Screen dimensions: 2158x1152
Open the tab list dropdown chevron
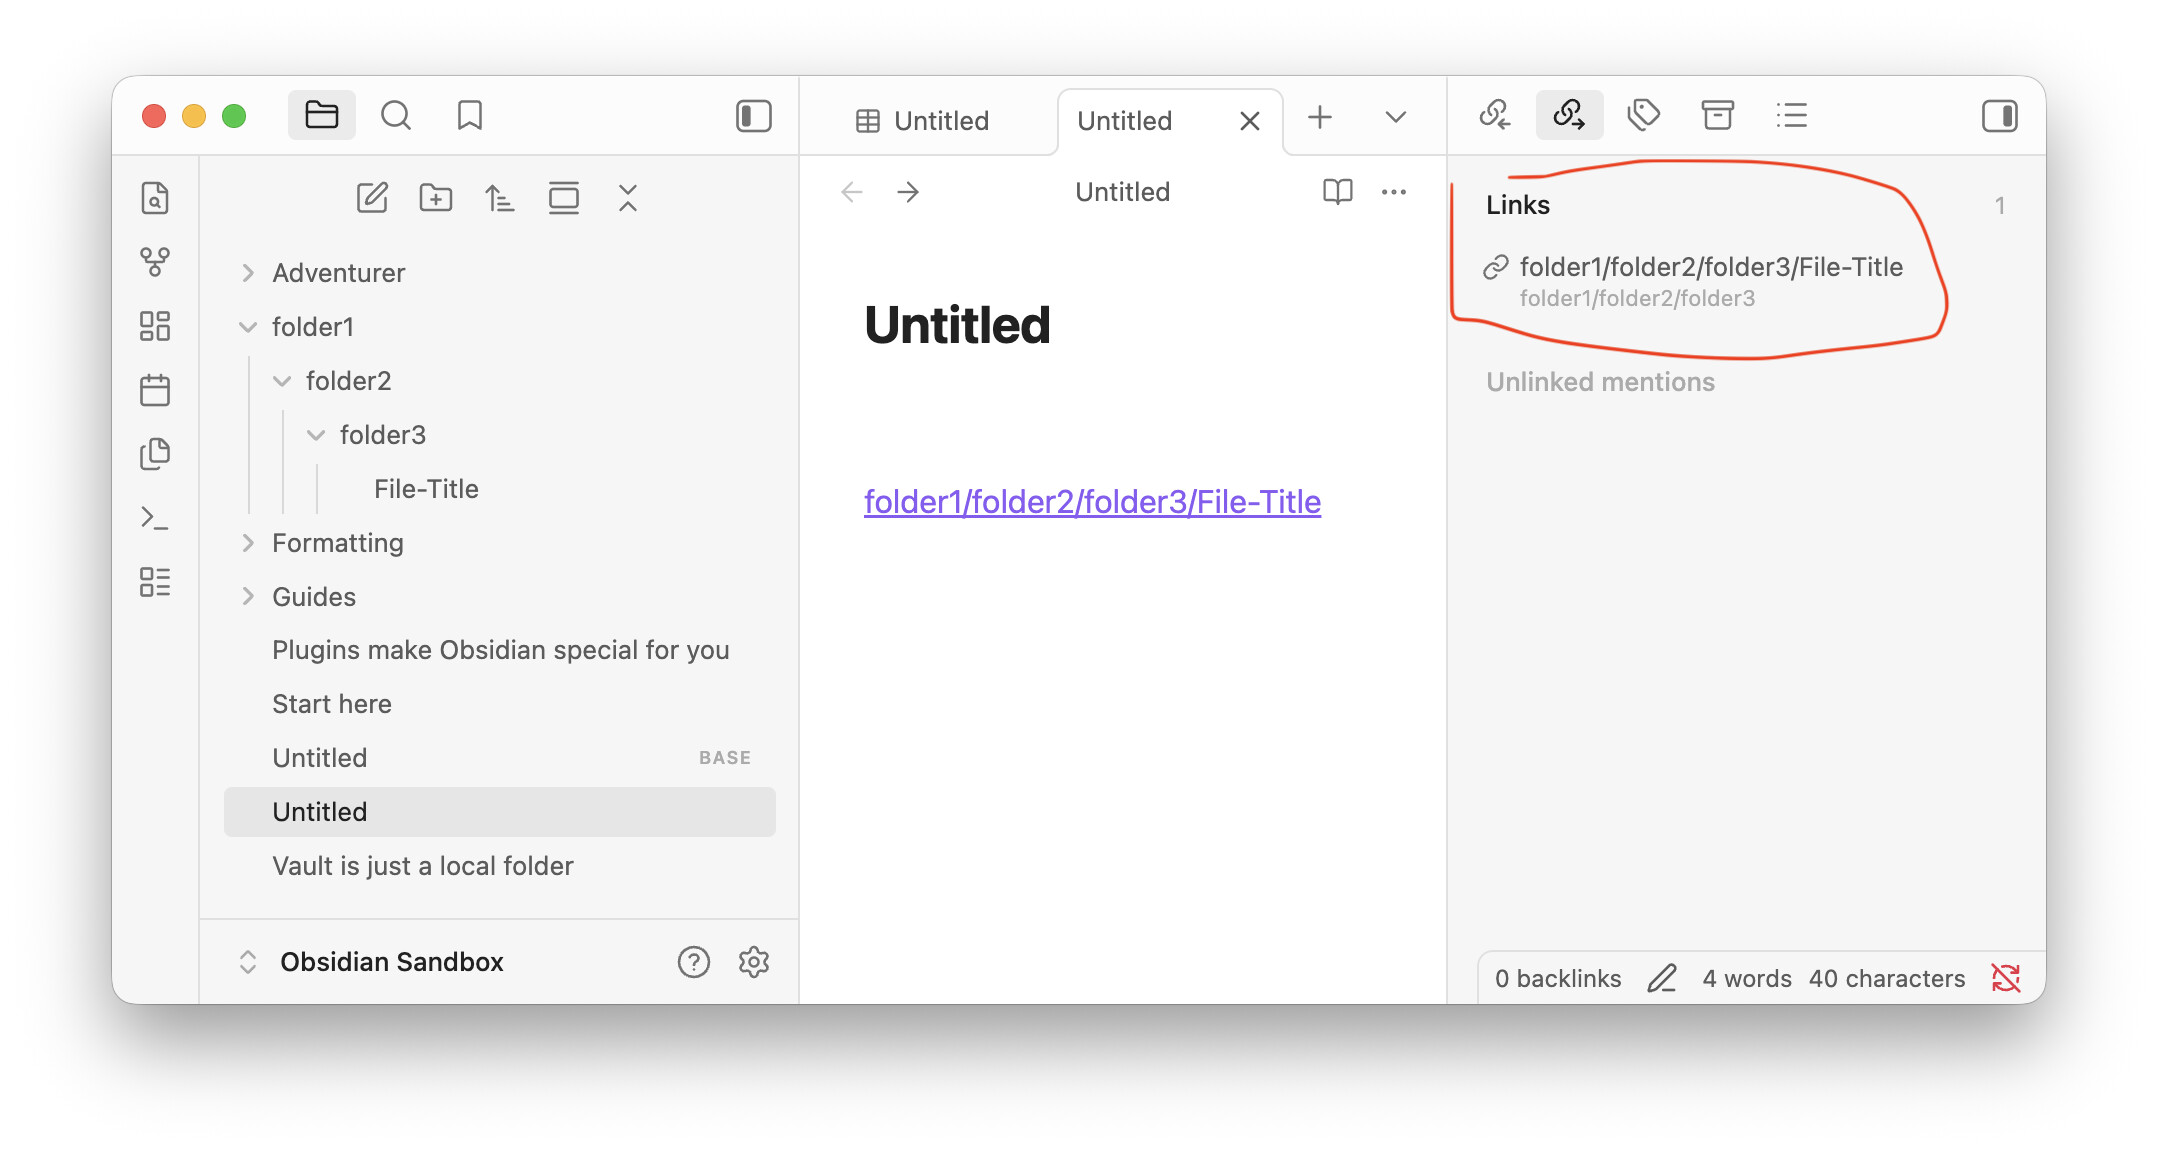pos(1395,118)
